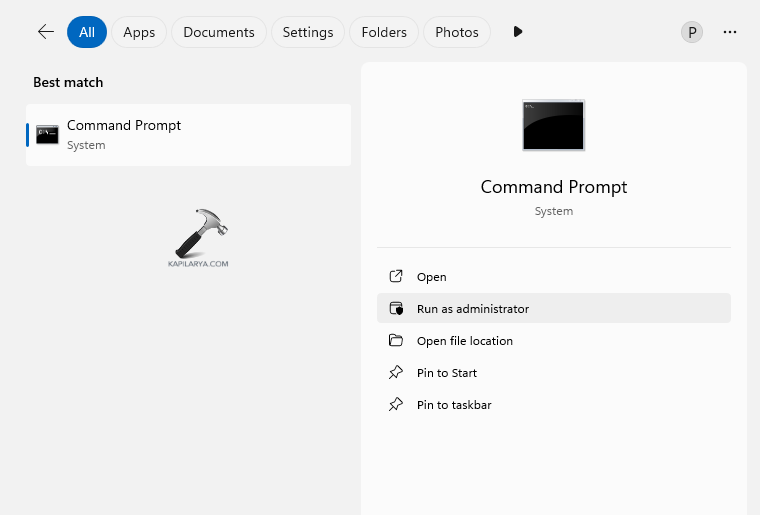This screenshot has width=760, height=515.
Task: Click the back arrow icon
Action: pos(45,32)
